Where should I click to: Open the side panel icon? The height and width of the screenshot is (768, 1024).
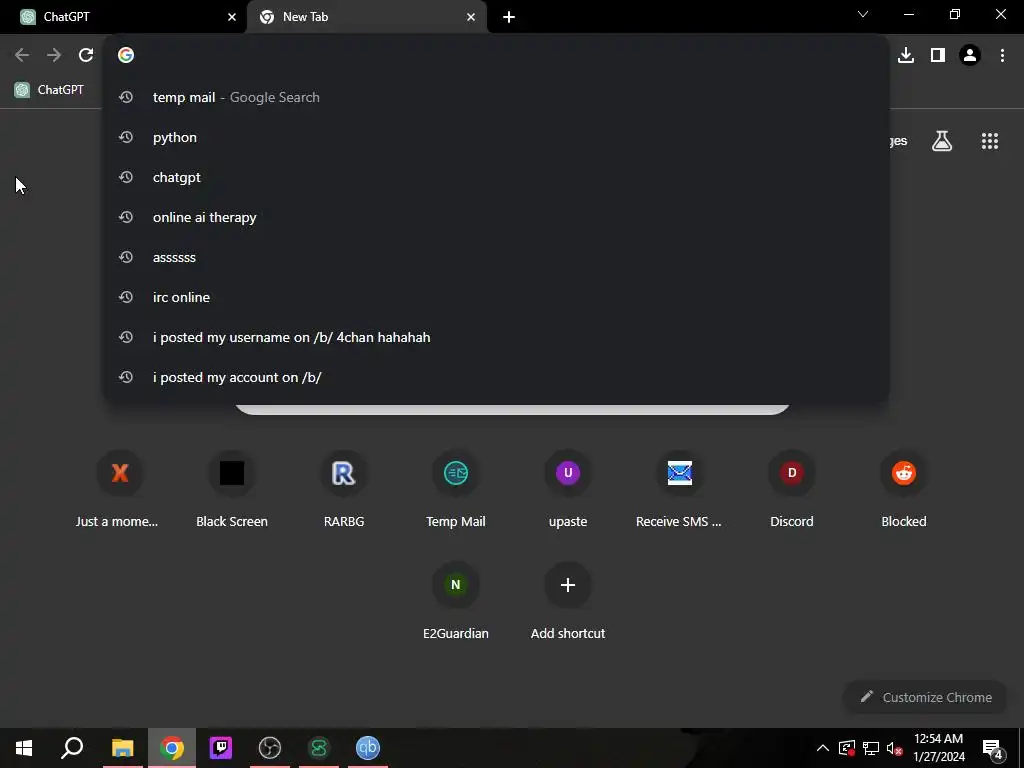tap(938, 55)
